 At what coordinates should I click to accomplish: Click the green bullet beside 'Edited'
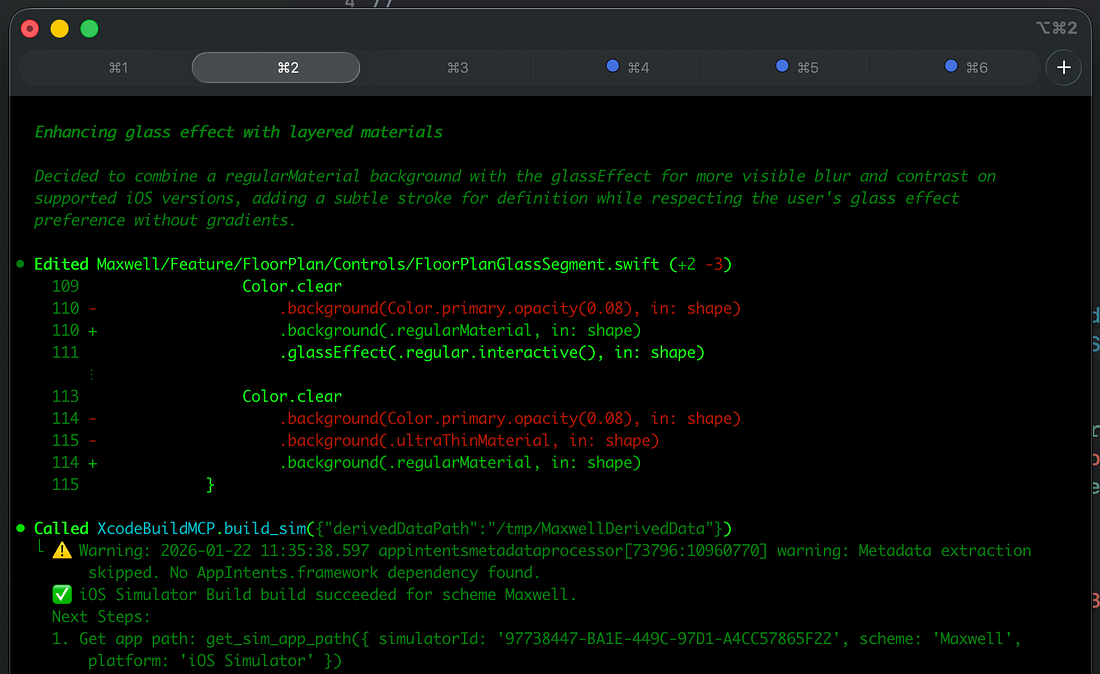coord(20,264)
